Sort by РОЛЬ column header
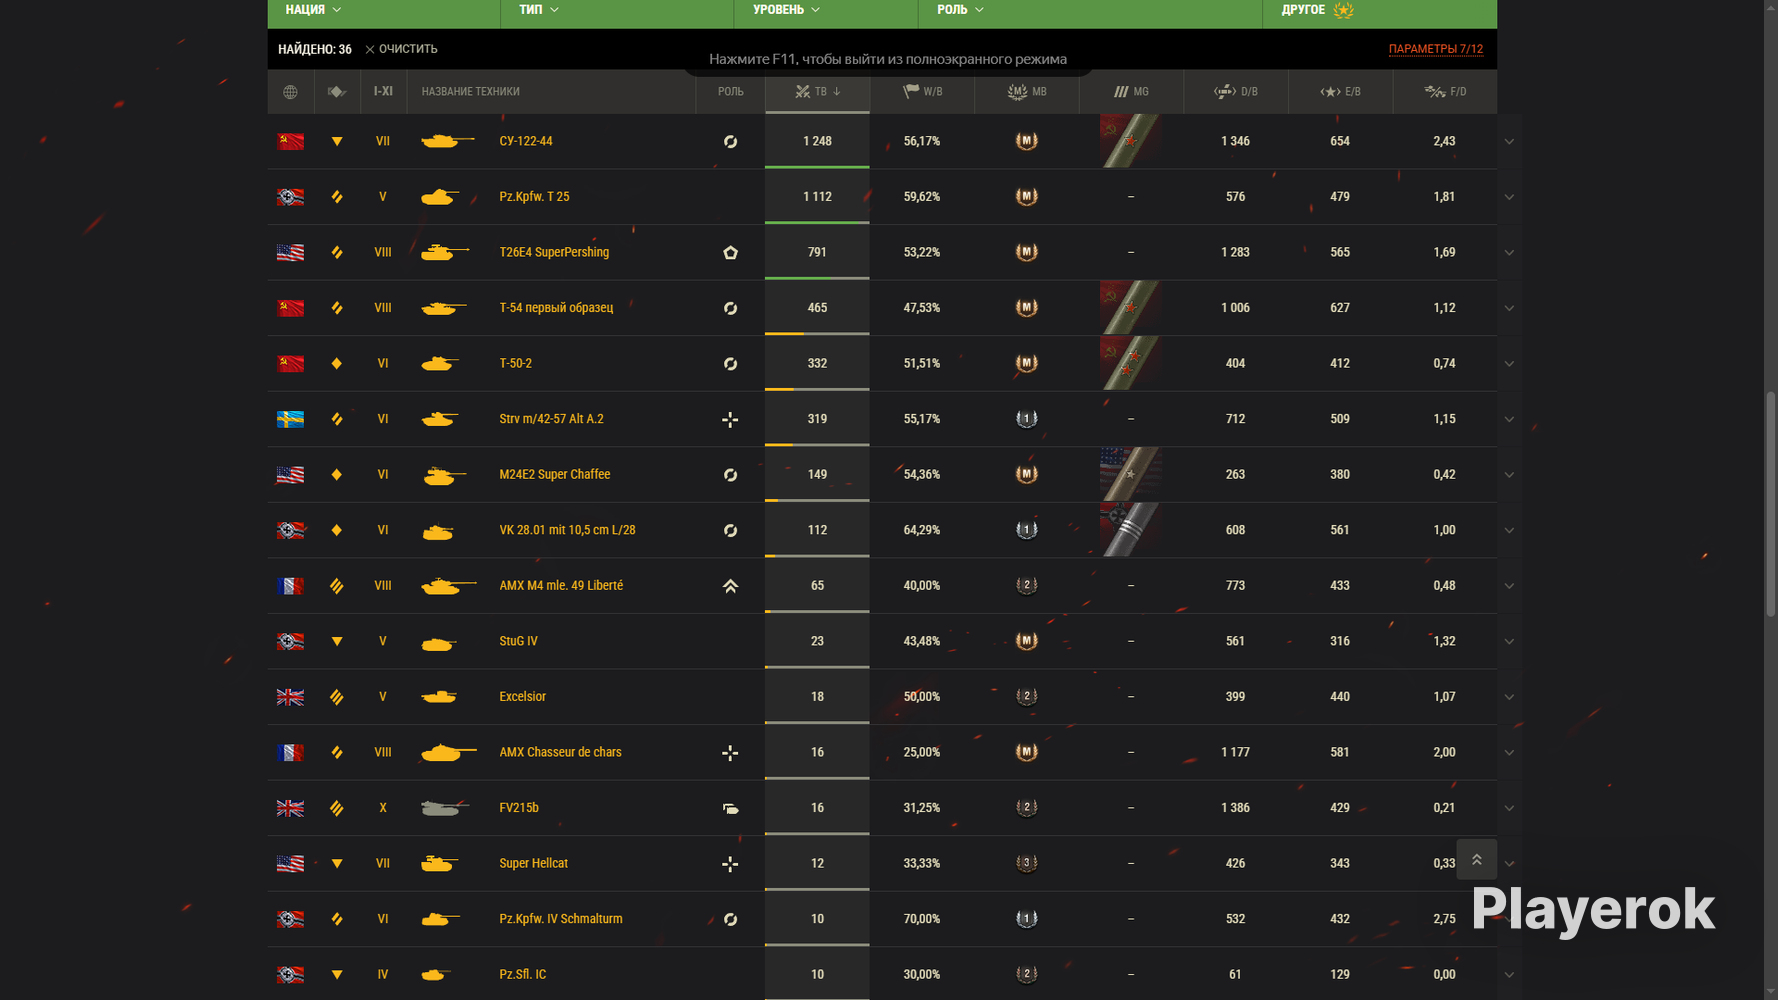The image size is (1778, 1000). click(730, 92)
